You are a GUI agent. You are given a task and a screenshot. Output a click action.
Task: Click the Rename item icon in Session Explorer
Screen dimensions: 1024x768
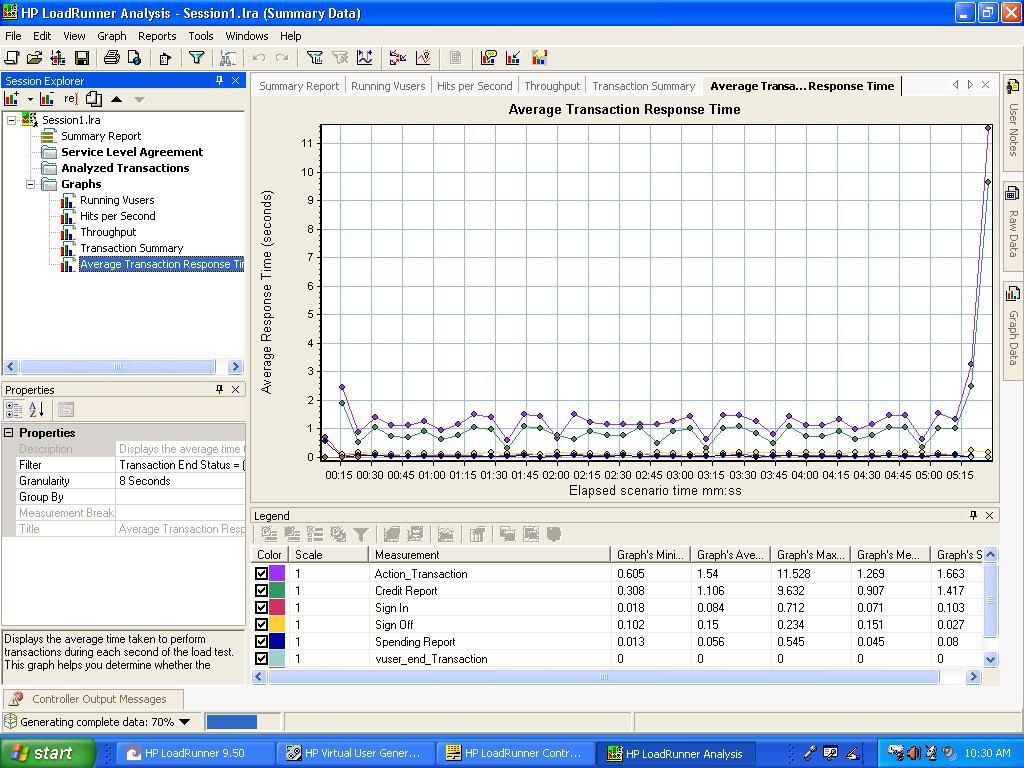click(71, 99)
